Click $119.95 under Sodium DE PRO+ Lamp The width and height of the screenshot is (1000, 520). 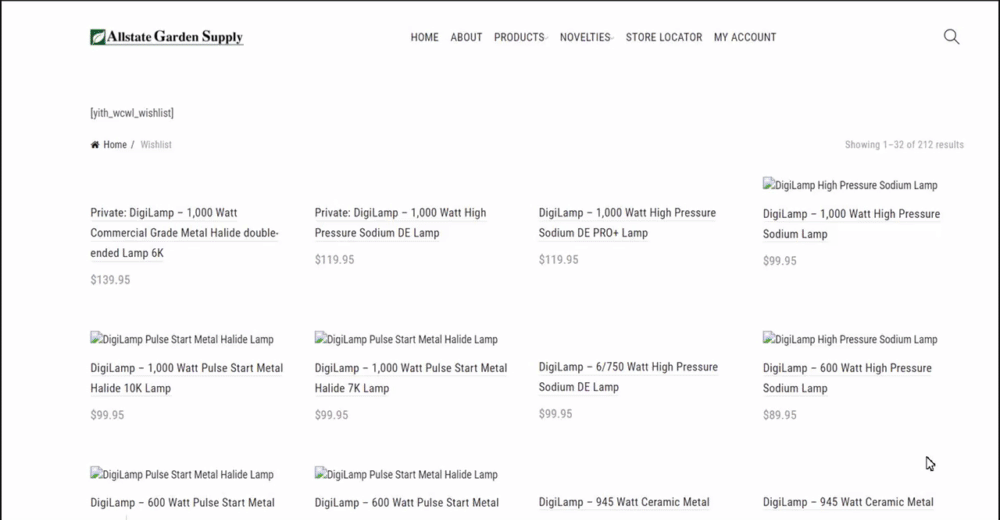coord(559,260)
